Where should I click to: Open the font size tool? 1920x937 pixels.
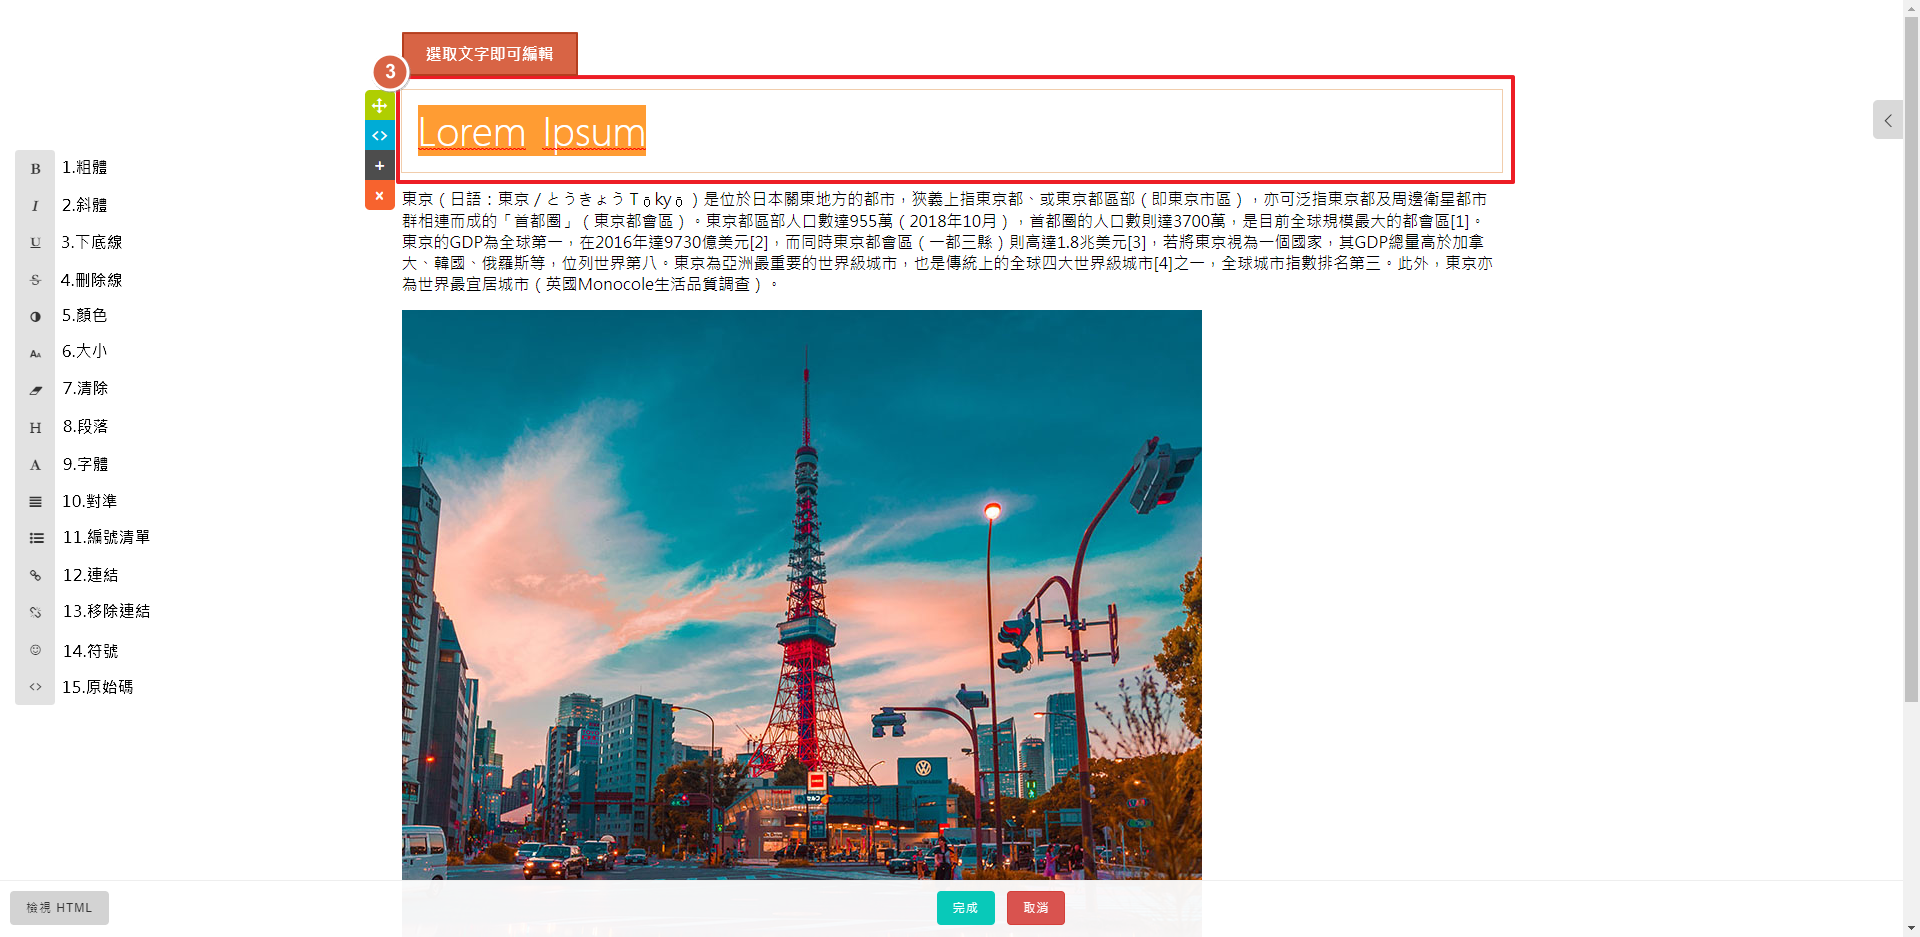click(x=35, y=354)
